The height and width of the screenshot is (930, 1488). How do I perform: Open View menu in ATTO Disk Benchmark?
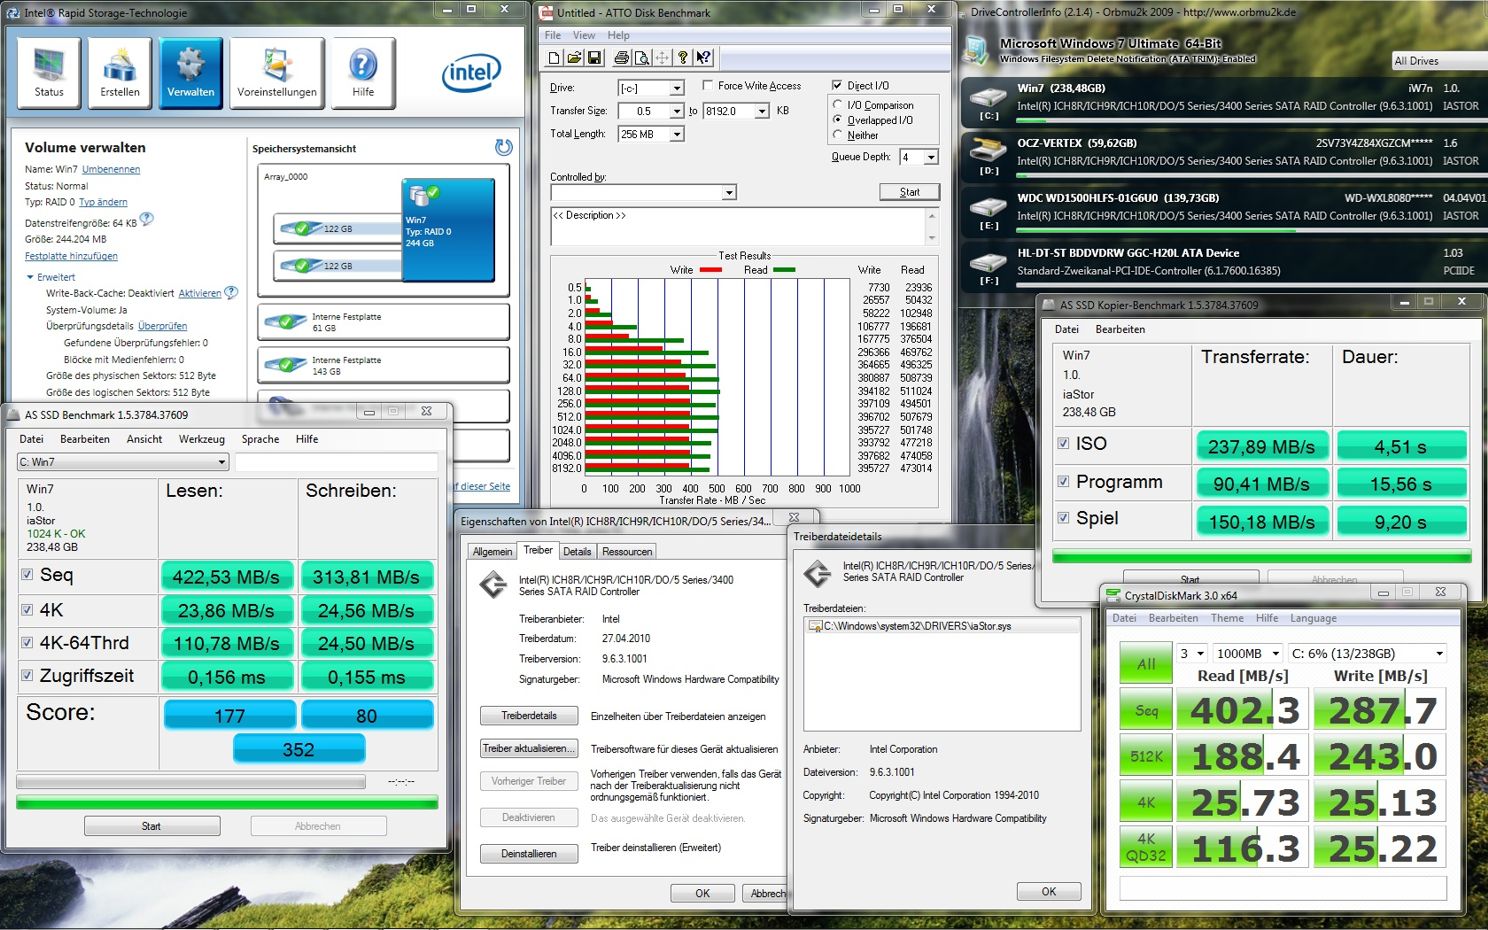(x=584, y=35)
